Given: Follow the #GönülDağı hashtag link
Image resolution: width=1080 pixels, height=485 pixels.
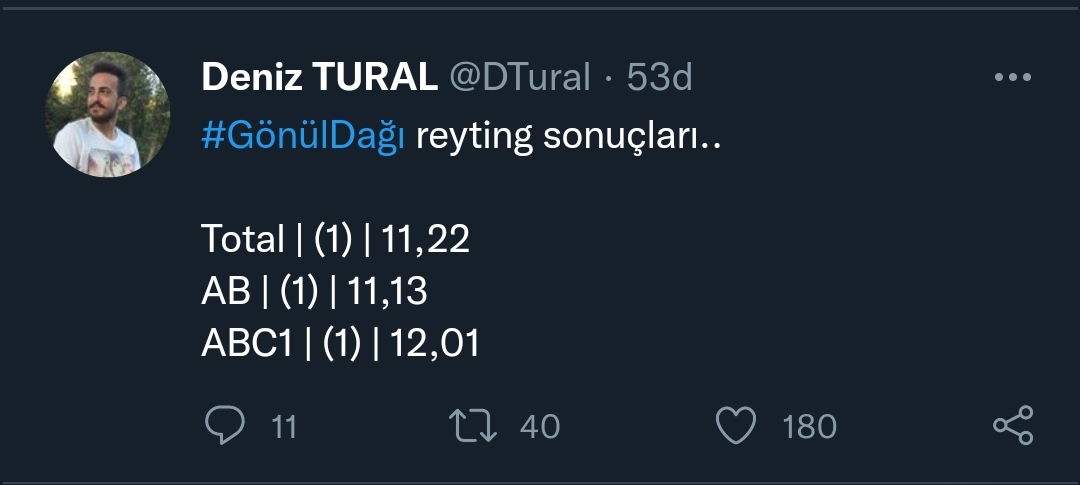Looking at the screenshot, I should pos(303,137).
